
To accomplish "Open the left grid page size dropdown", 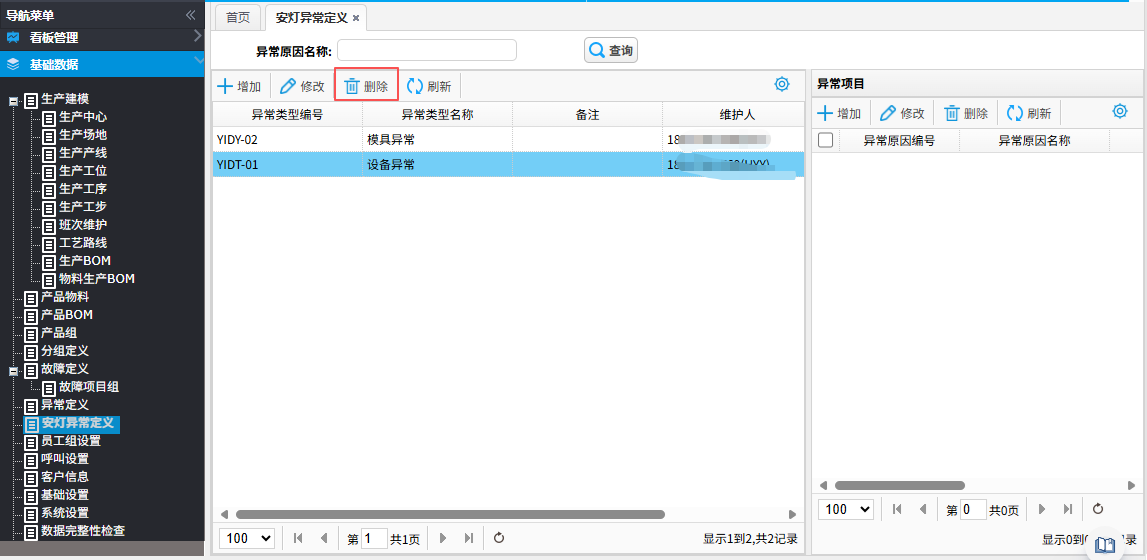I will pos(247,538).
